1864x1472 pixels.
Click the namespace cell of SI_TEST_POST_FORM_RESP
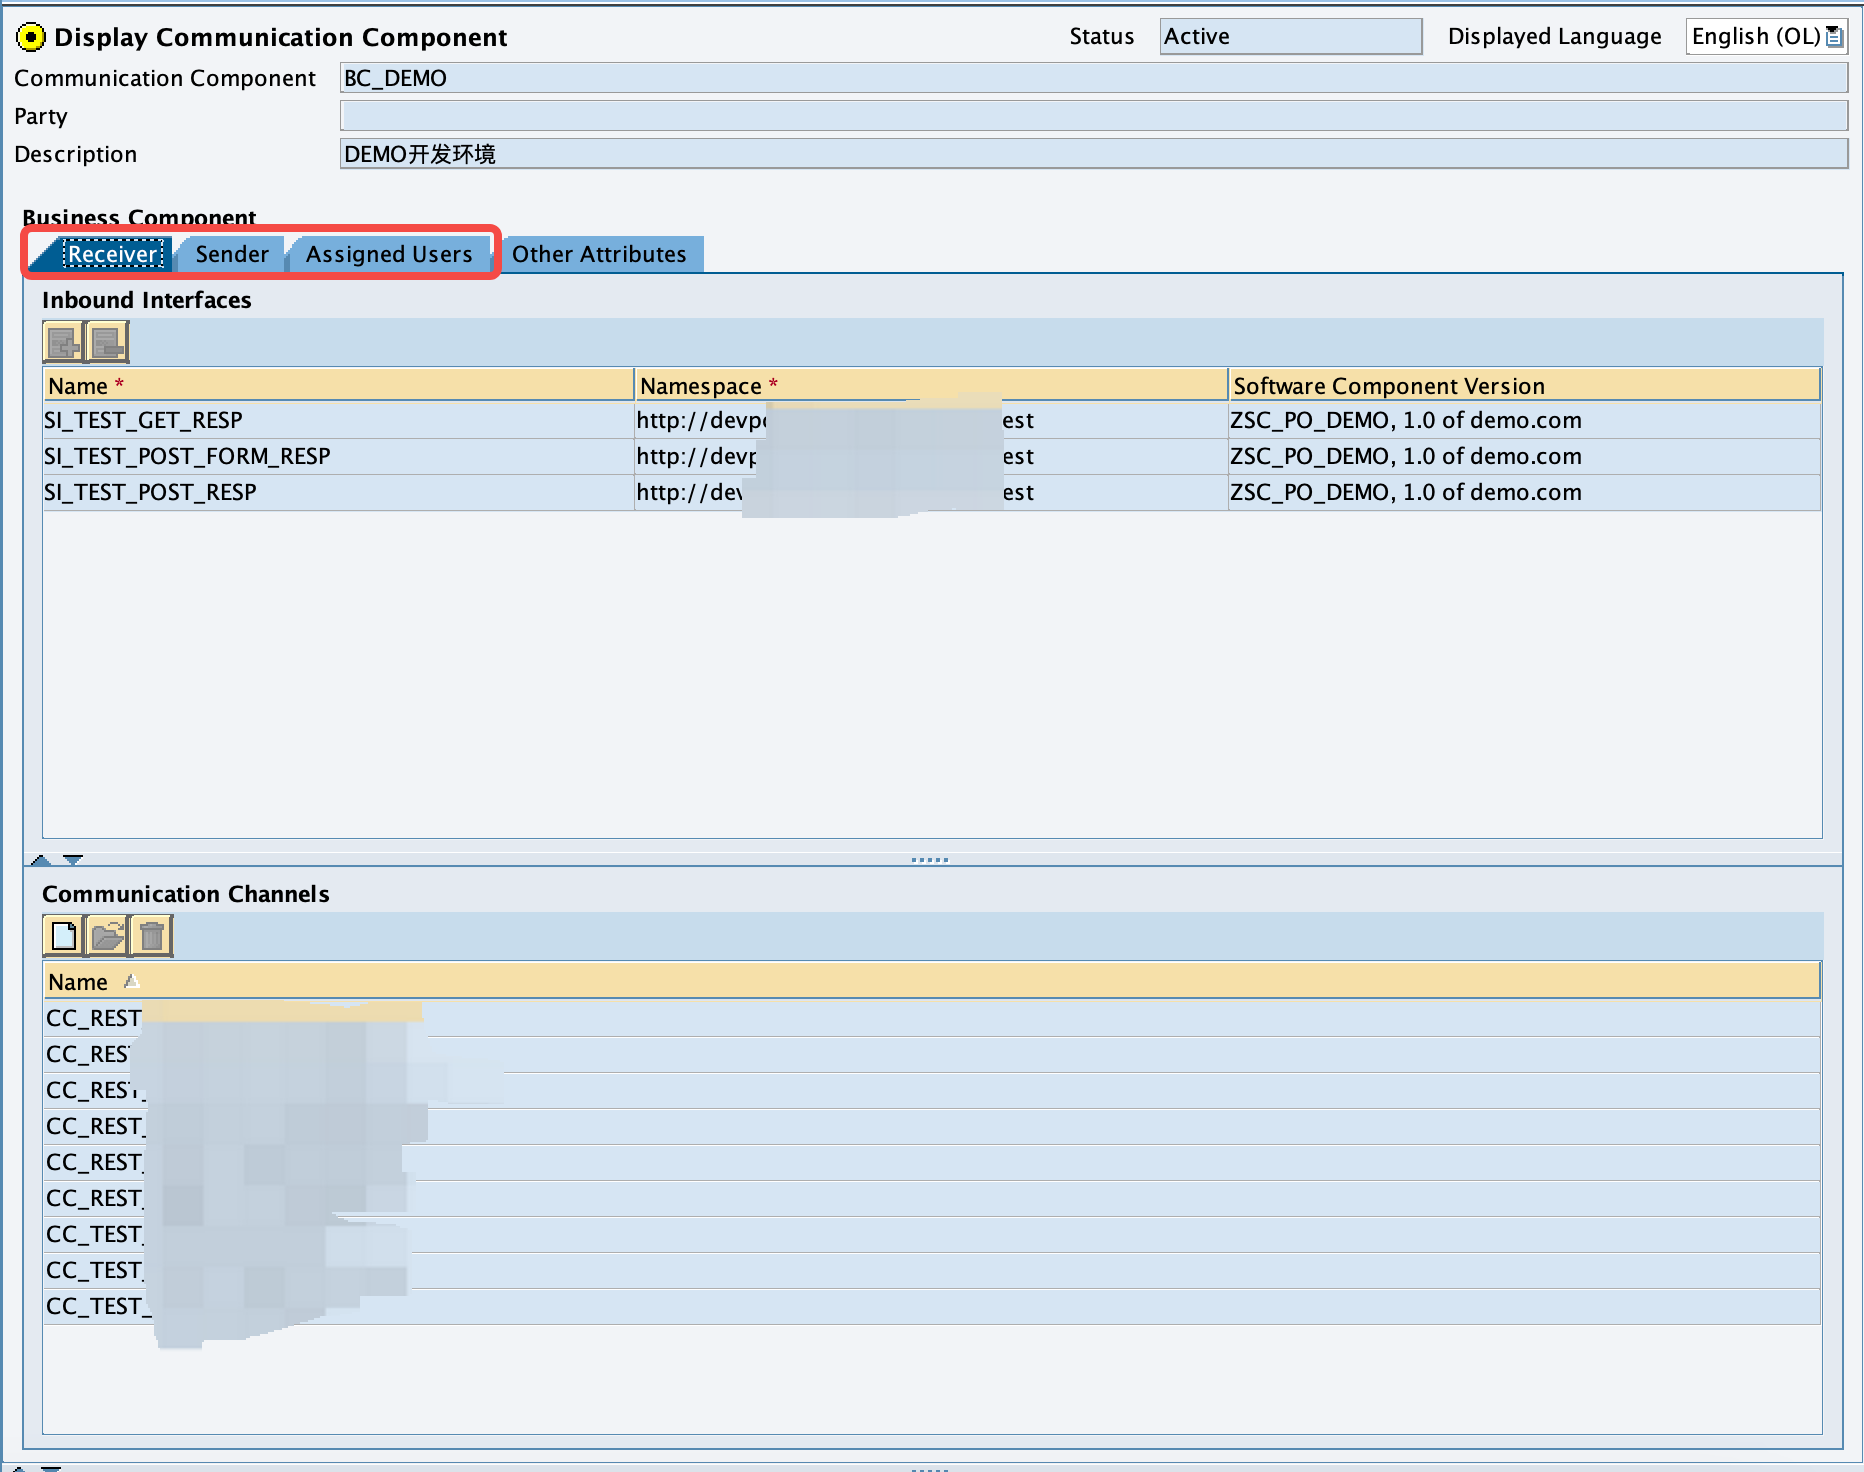coord(931,456)
